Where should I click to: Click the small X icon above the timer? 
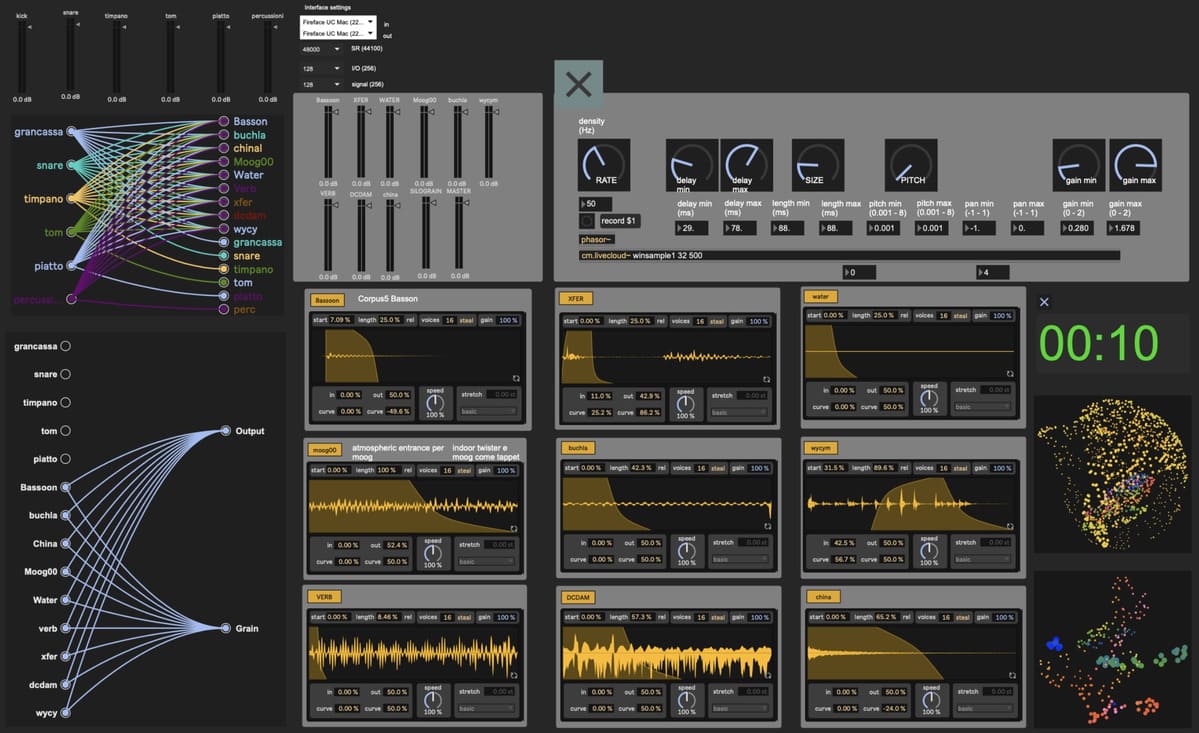tap(1044, 302)
